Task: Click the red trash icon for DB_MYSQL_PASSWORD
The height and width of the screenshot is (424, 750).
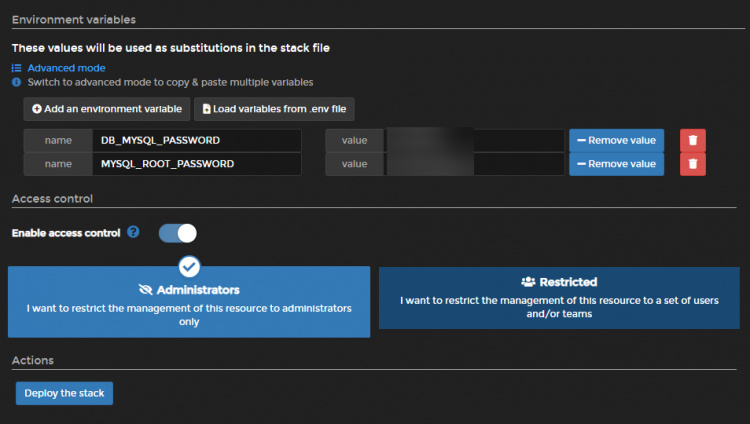Action: click(x=693, y=140)
